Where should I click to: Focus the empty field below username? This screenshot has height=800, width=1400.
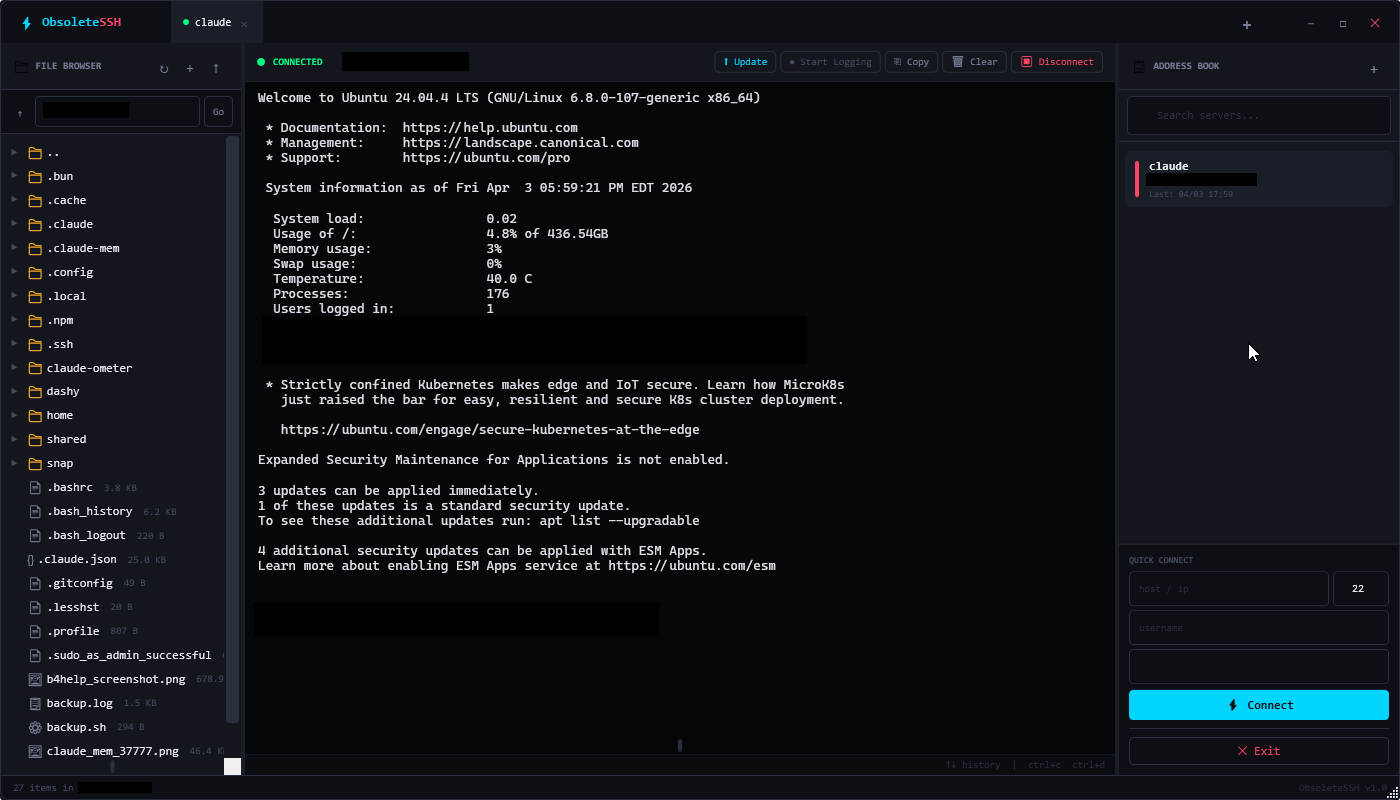[x=1259, y=666]
